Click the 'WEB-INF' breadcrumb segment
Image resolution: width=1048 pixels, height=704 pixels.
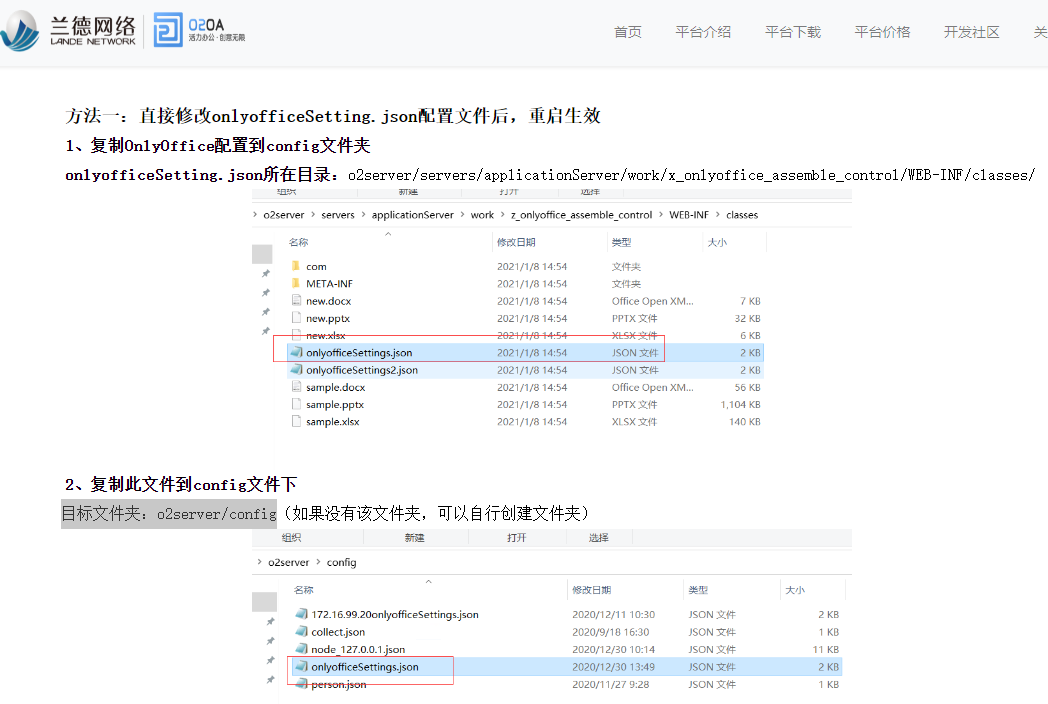pos(689,215)
